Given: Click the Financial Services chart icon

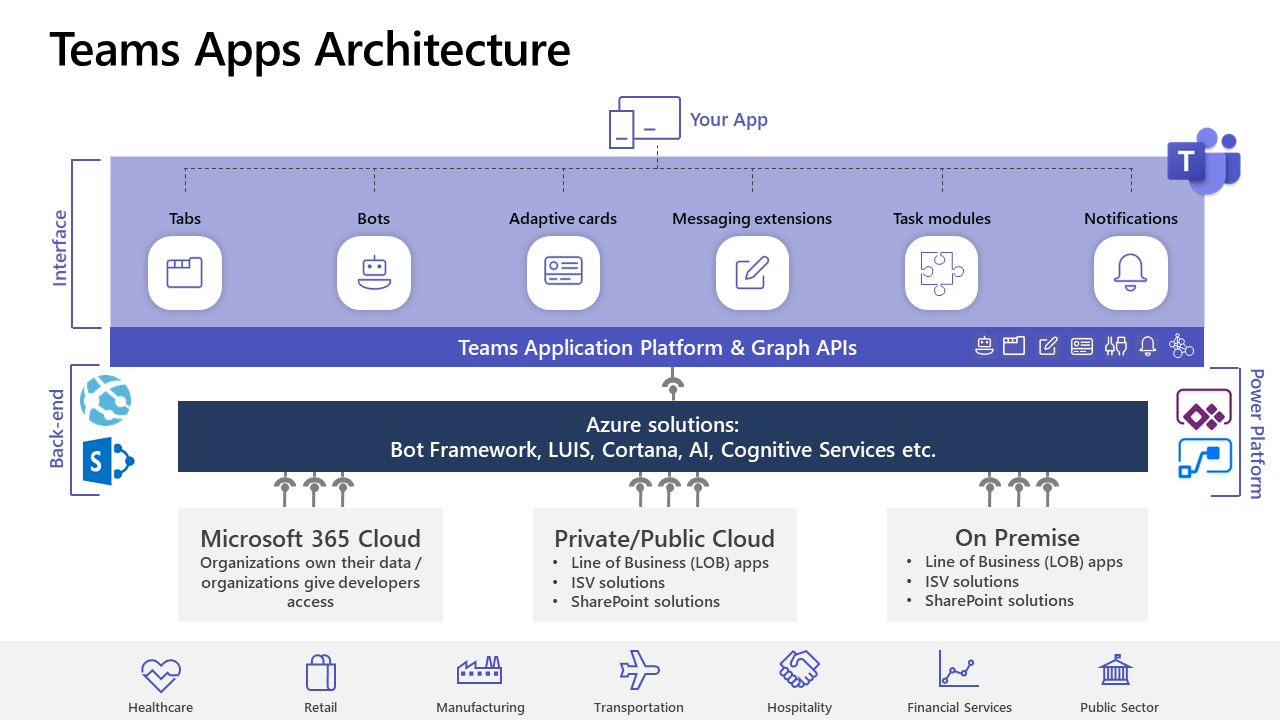Looking at the screenshot, I should point(959,669).
